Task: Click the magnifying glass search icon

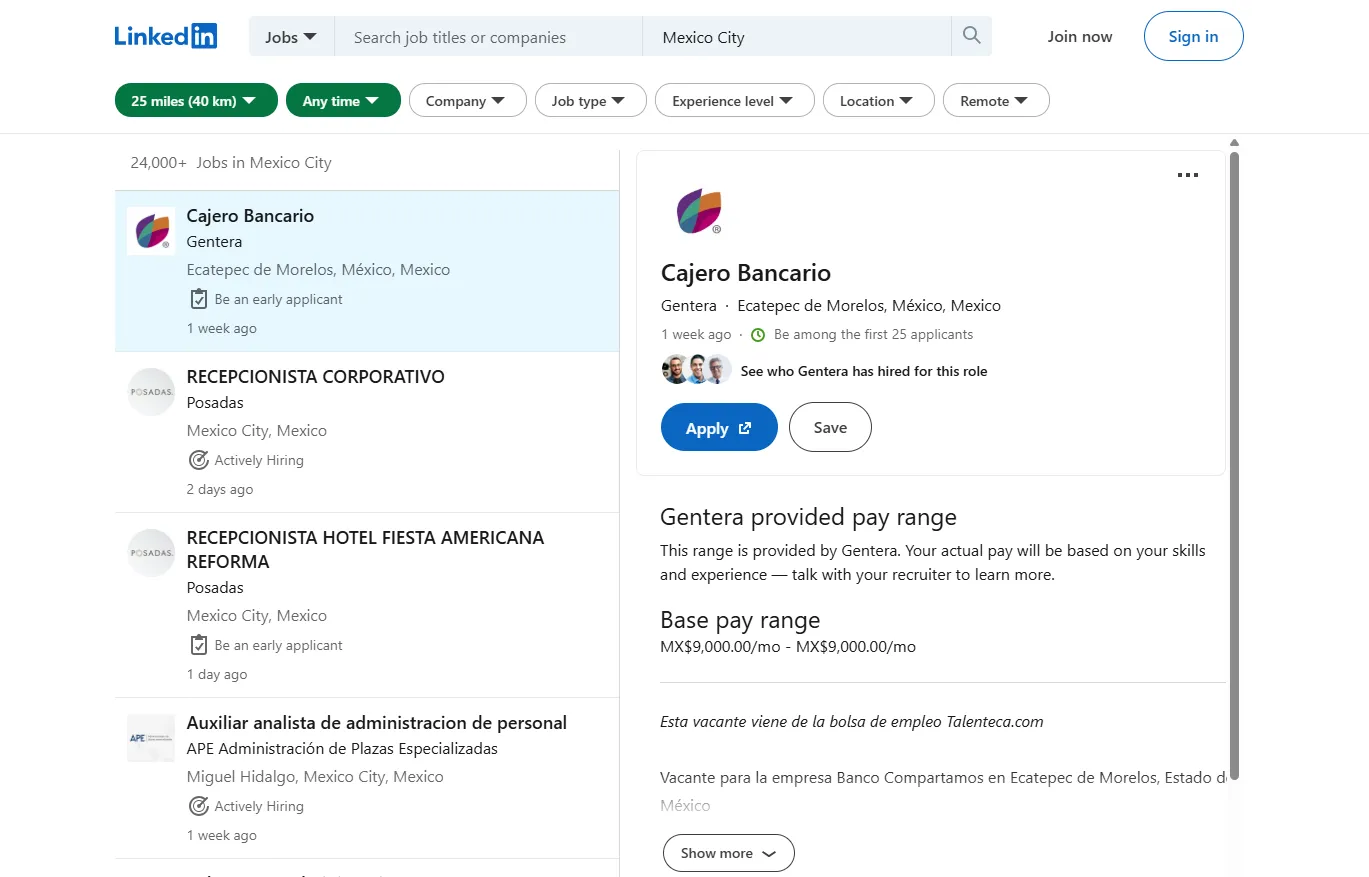Action: pyautogui.click(x=971, y=36)
